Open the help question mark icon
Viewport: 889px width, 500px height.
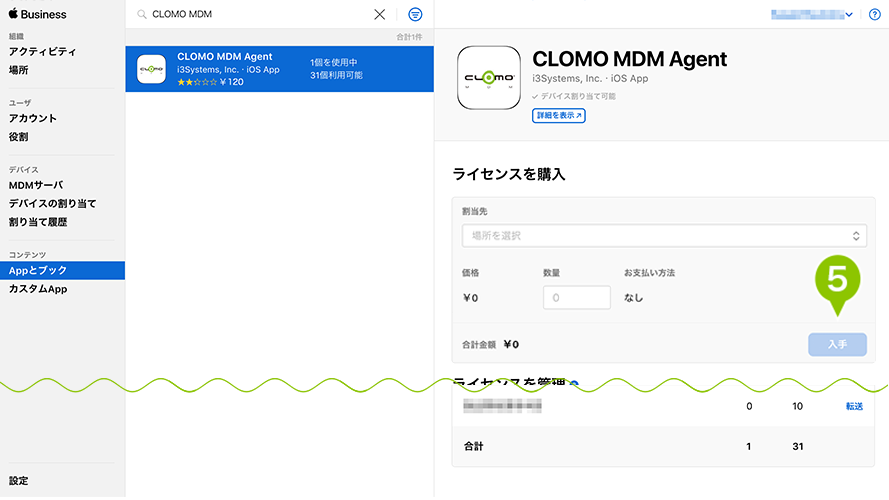875,14
